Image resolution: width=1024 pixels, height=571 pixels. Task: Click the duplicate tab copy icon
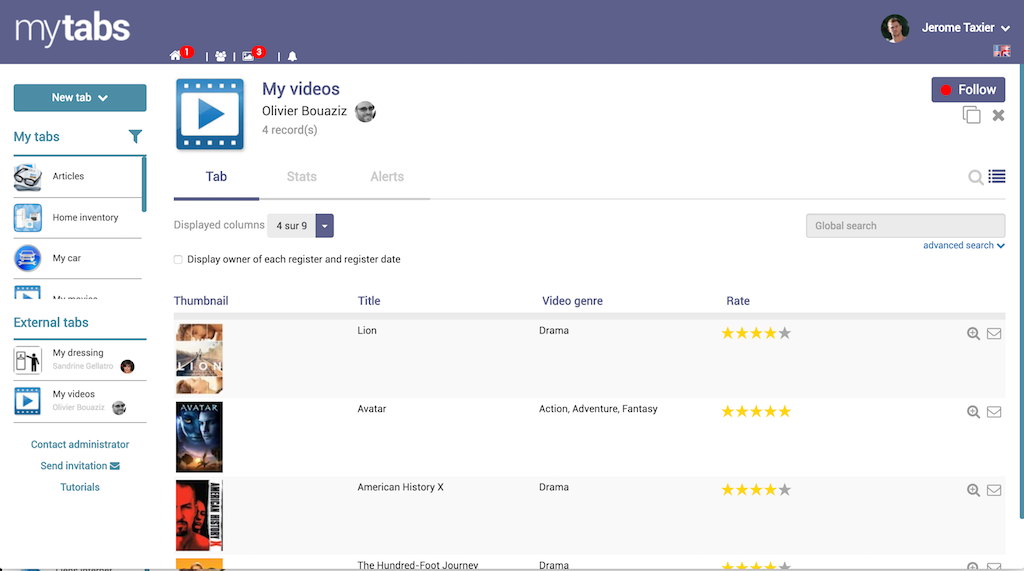[x=972, y=115]
